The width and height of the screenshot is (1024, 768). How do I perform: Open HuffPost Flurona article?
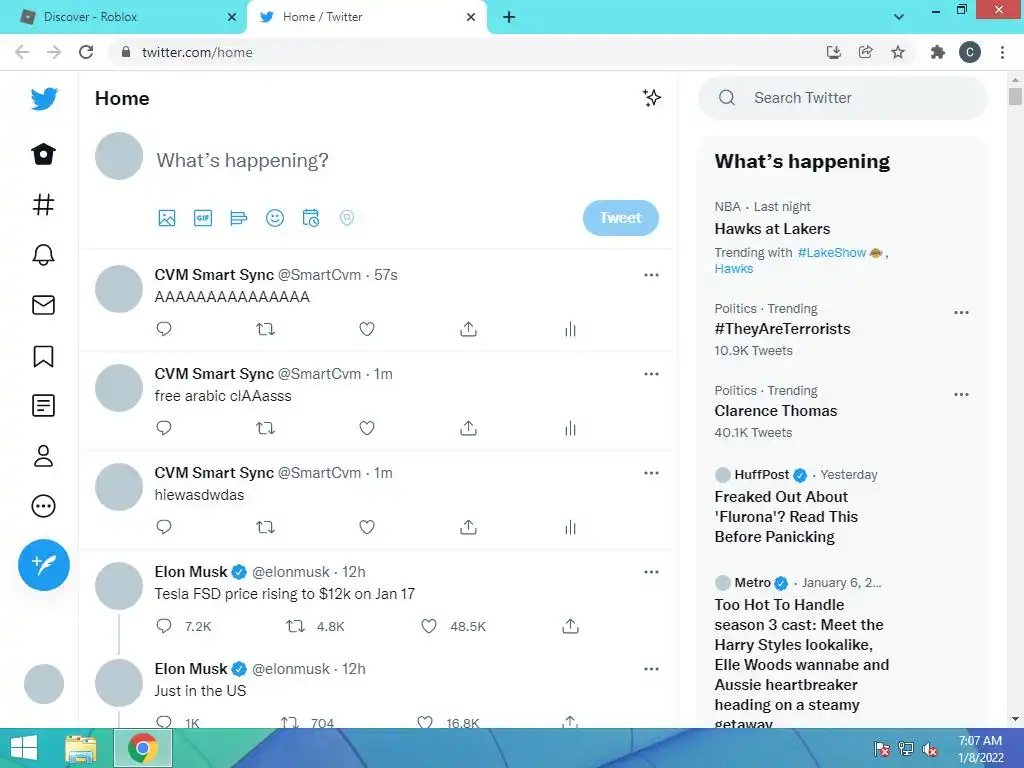786,517
